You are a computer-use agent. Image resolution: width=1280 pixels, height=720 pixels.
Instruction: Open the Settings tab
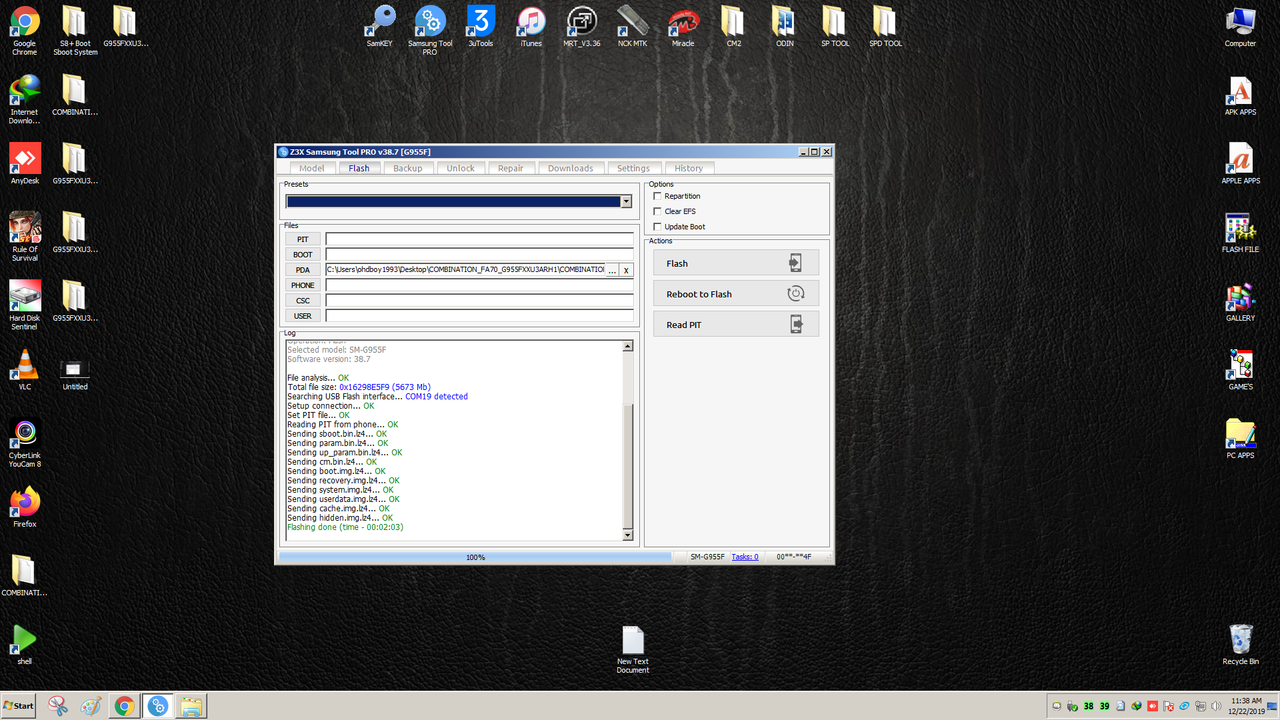(x=634, y=168)
